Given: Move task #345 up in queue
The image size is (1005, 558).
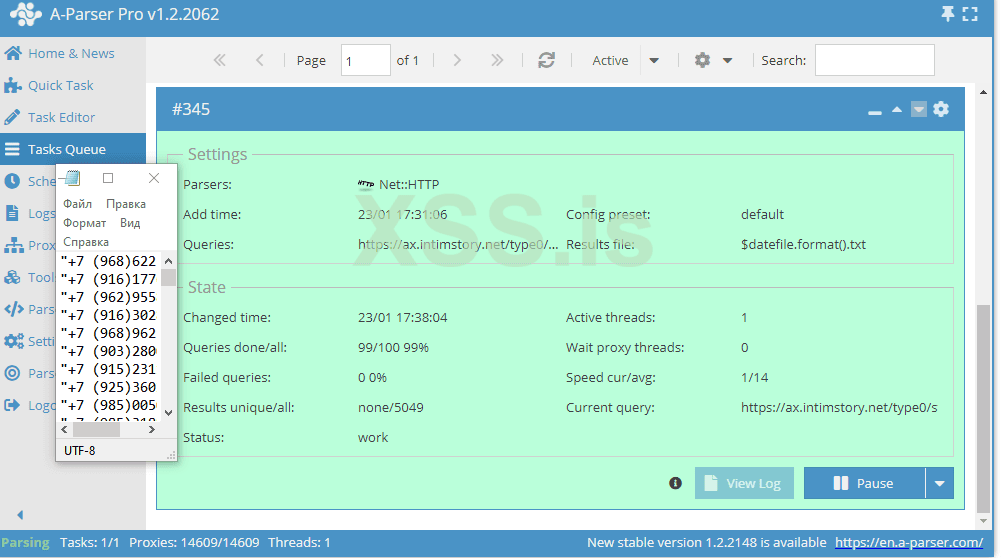Looking at the screenshot, I should click(897, 110).
